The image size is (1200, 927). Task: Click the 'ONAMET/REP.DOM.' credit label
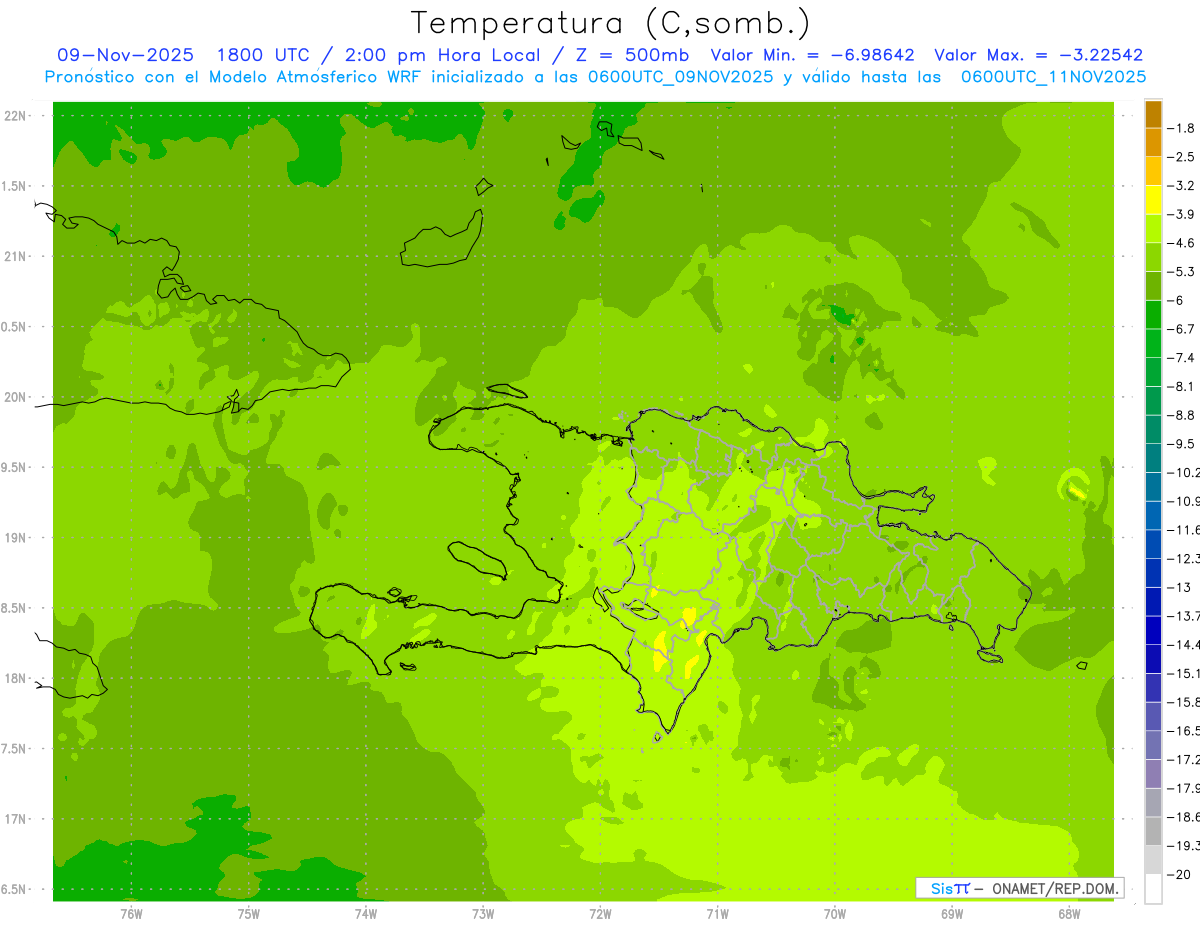point(1055,888)
